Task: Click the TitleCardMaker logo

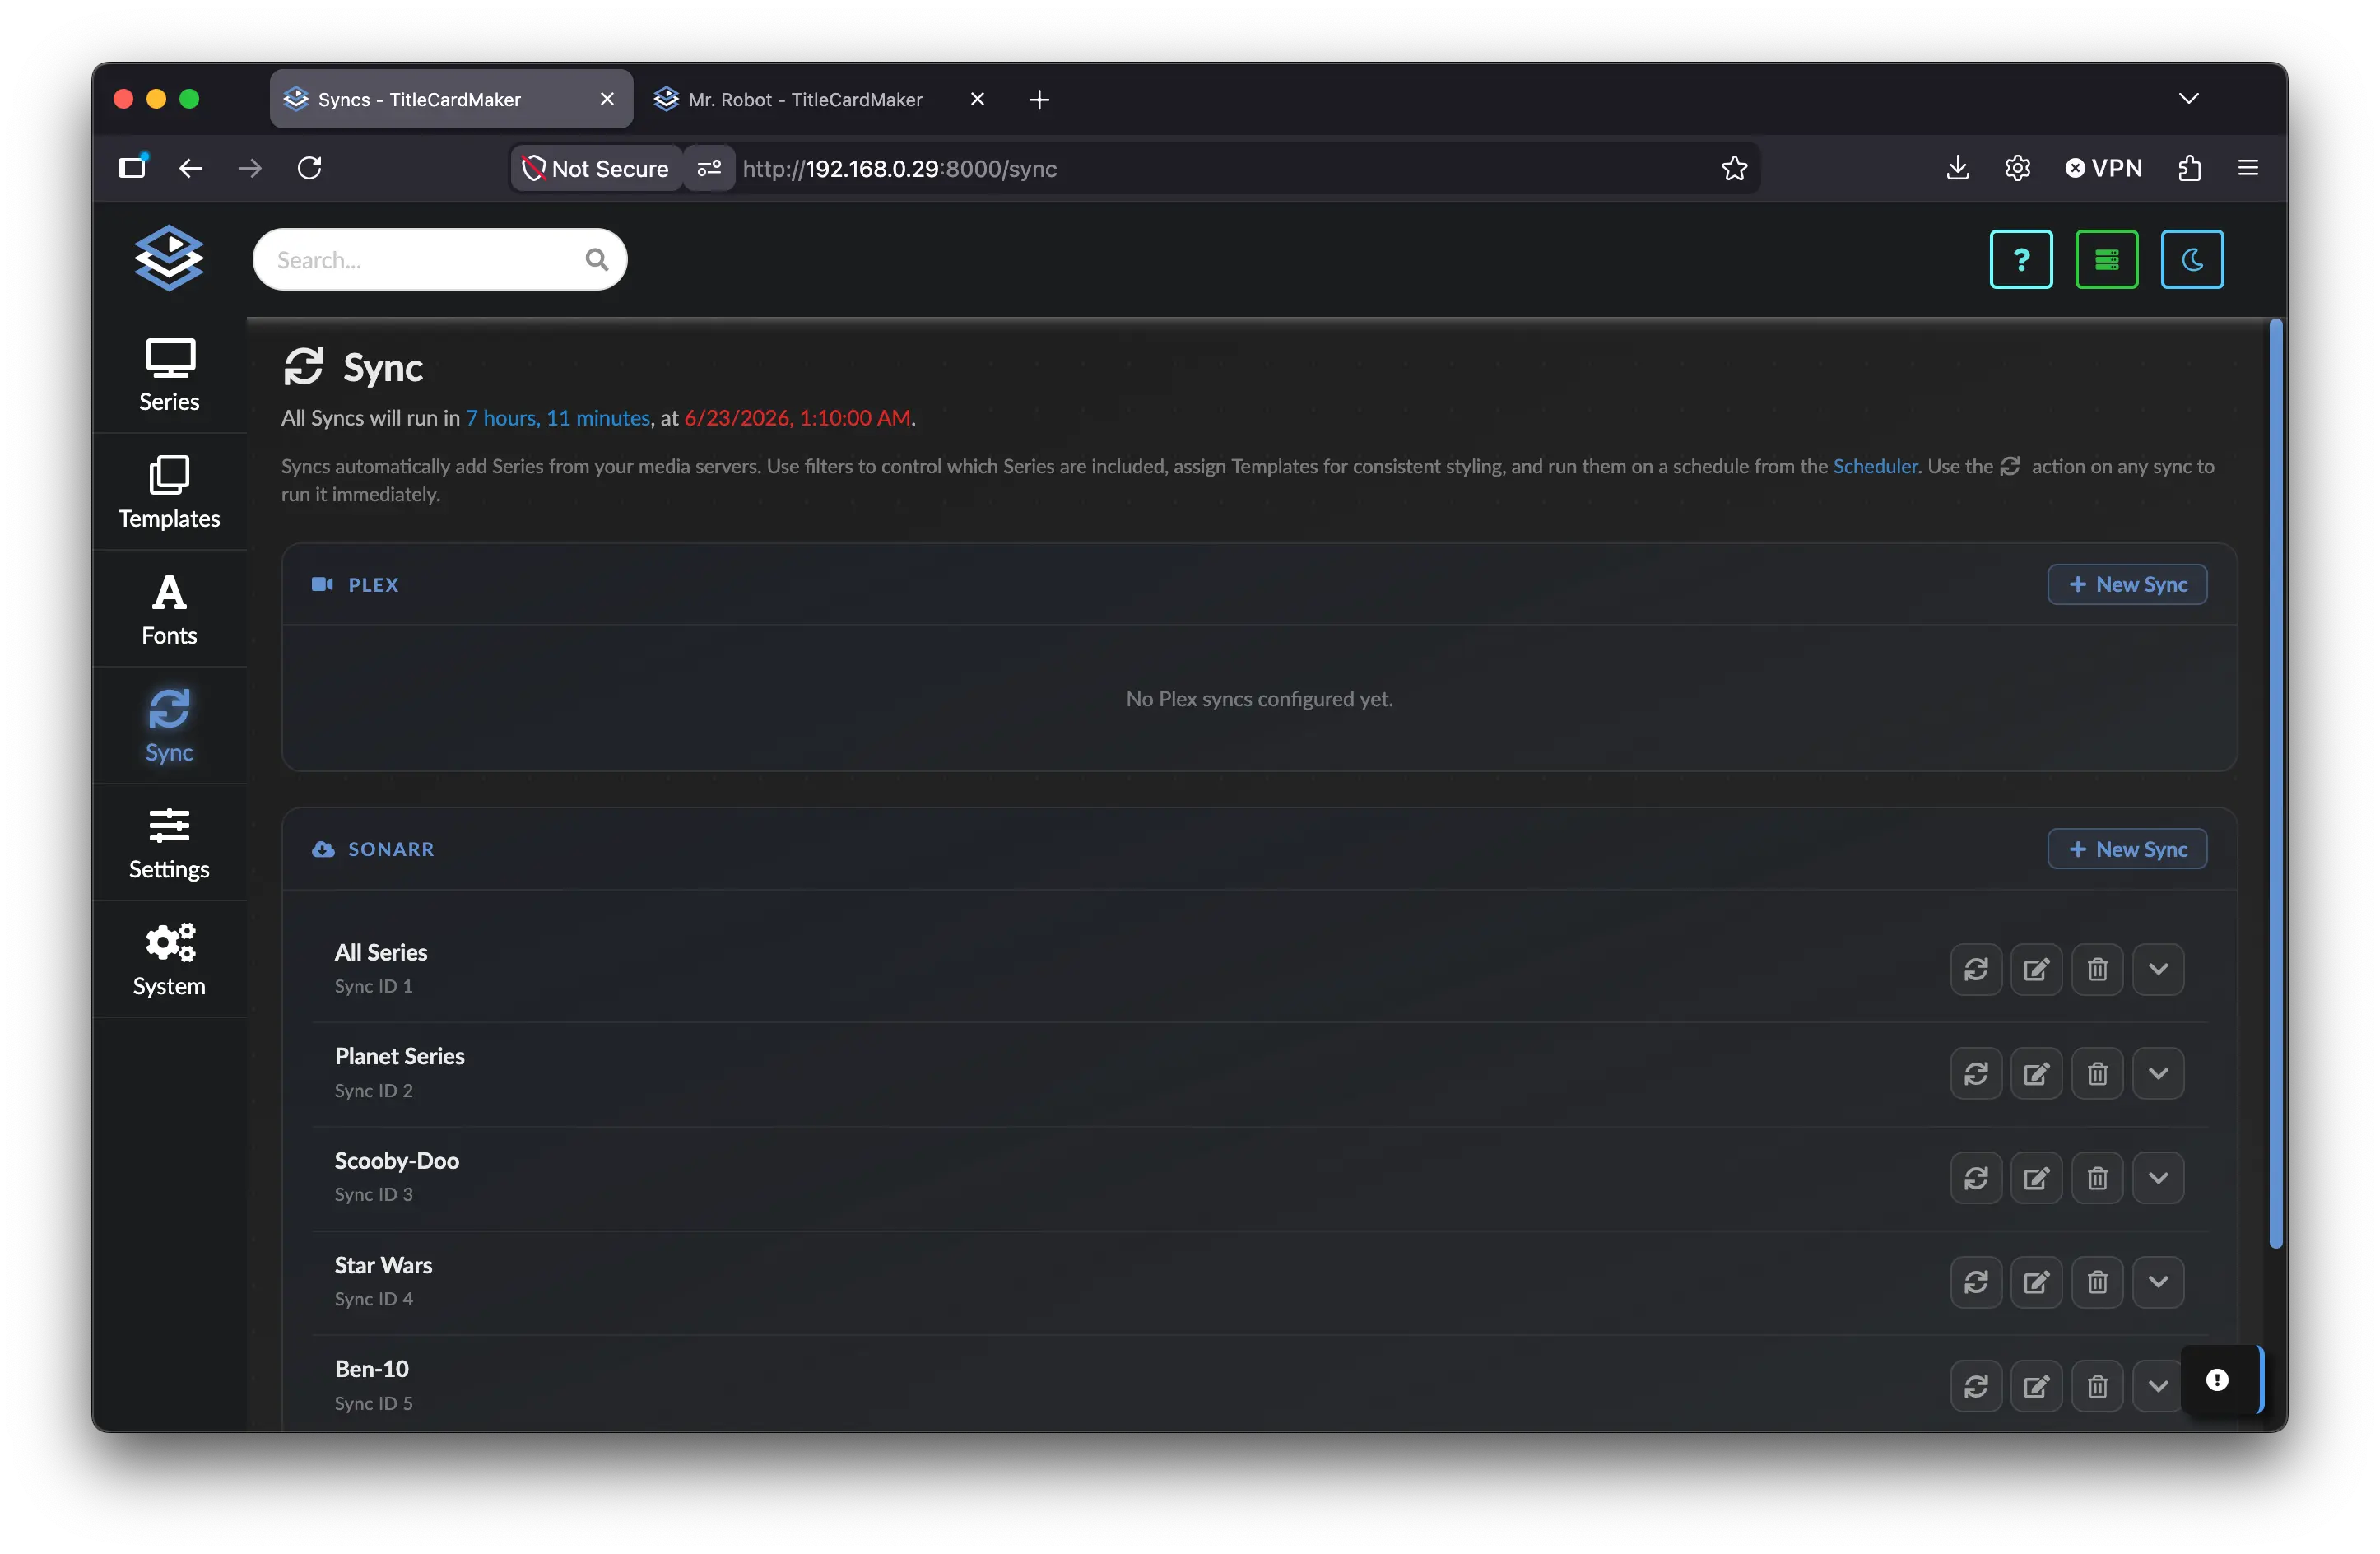Action: tap(169, 258)
